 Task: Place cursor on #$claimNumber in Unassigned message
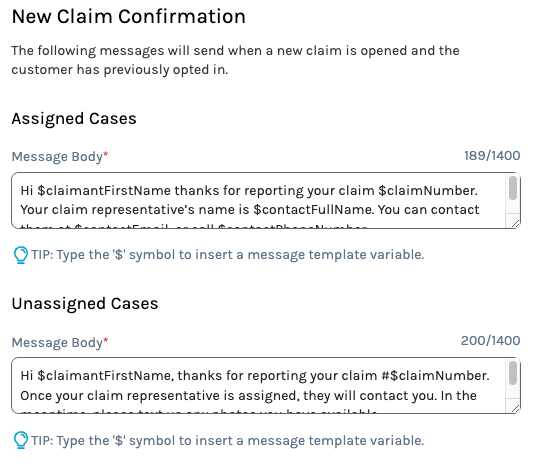pos(435,376)
